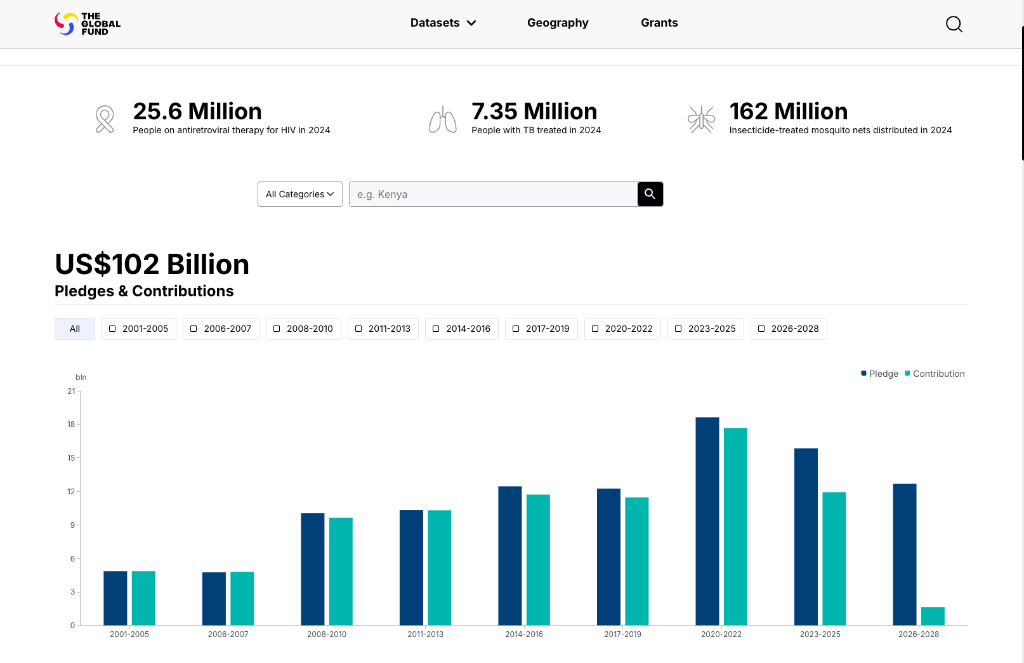Viewport: 1024px width, 663px height.
Task: Check the 2011-2013 period checkbox
Action: [358, 329]
